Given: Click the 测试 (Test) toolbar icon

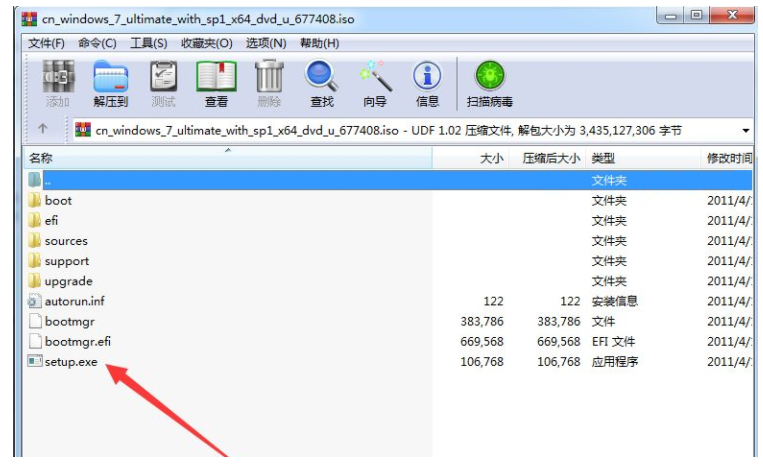Looking at the screenshot, I should coord(164,76).
